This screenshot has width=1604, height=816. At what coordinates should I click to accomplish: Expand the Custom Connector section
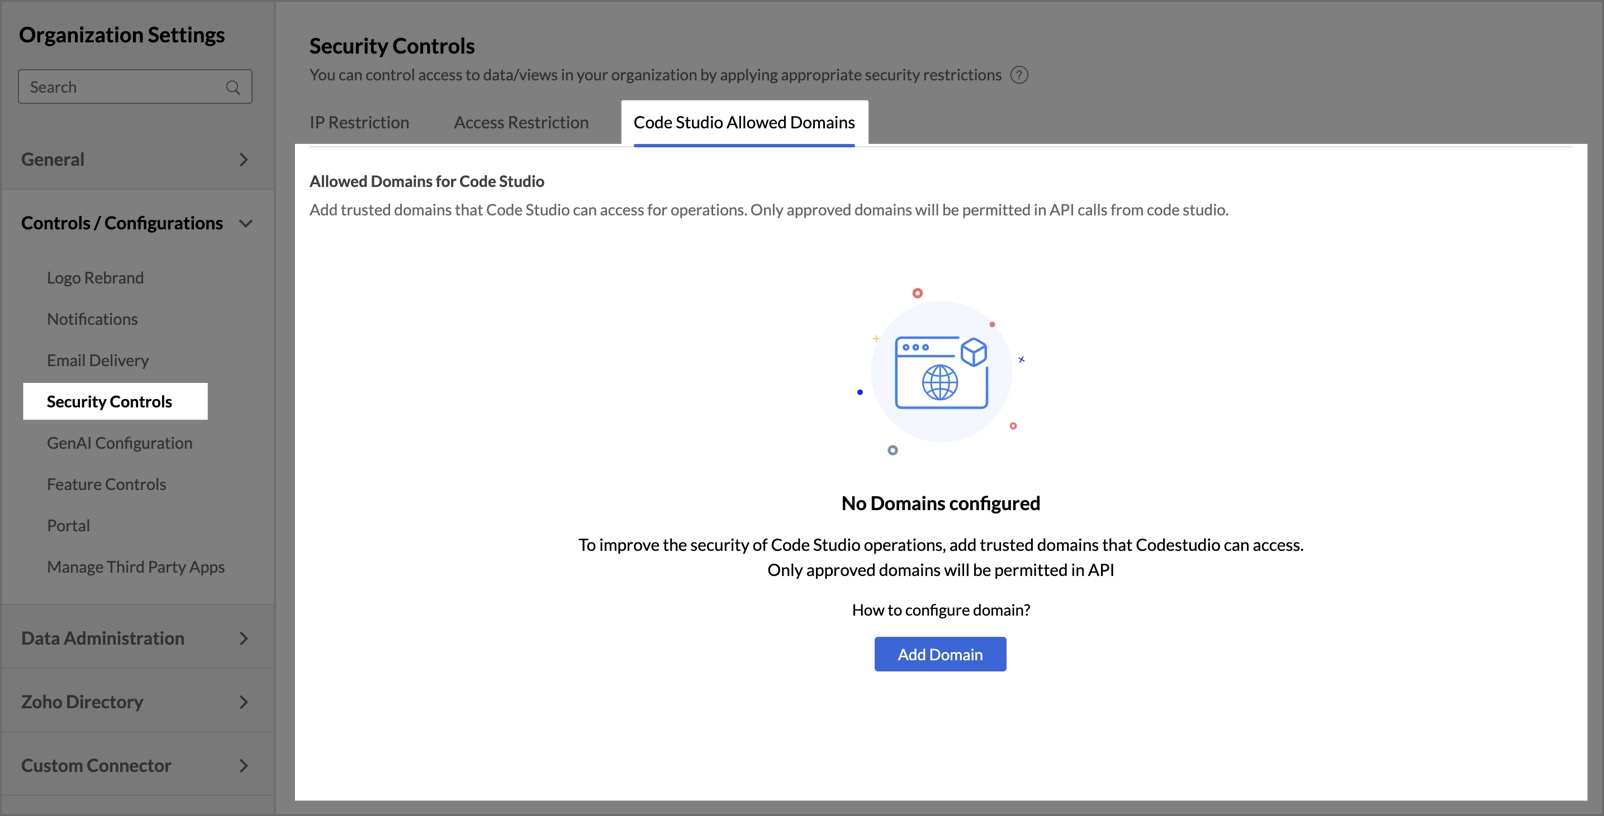(243, 766)
